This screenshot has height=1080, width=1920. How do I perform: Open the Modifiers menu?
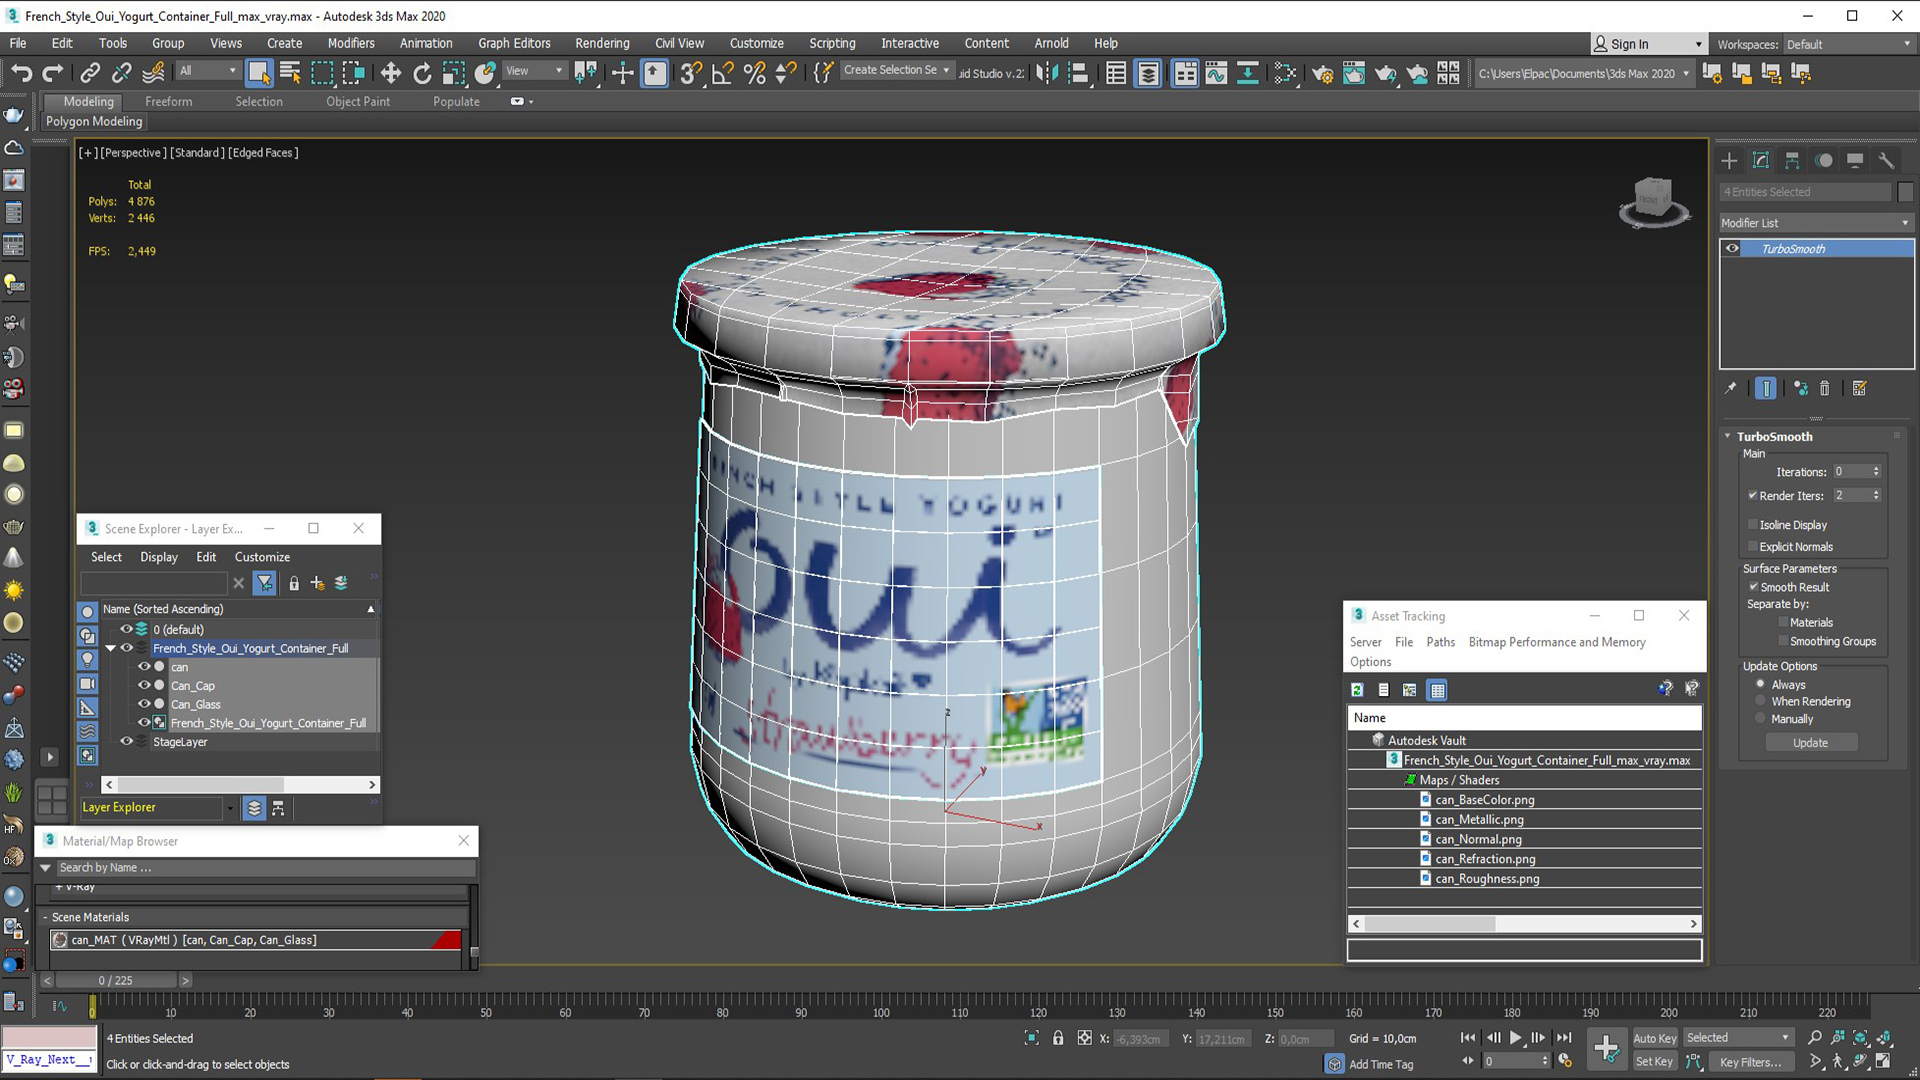351,43
